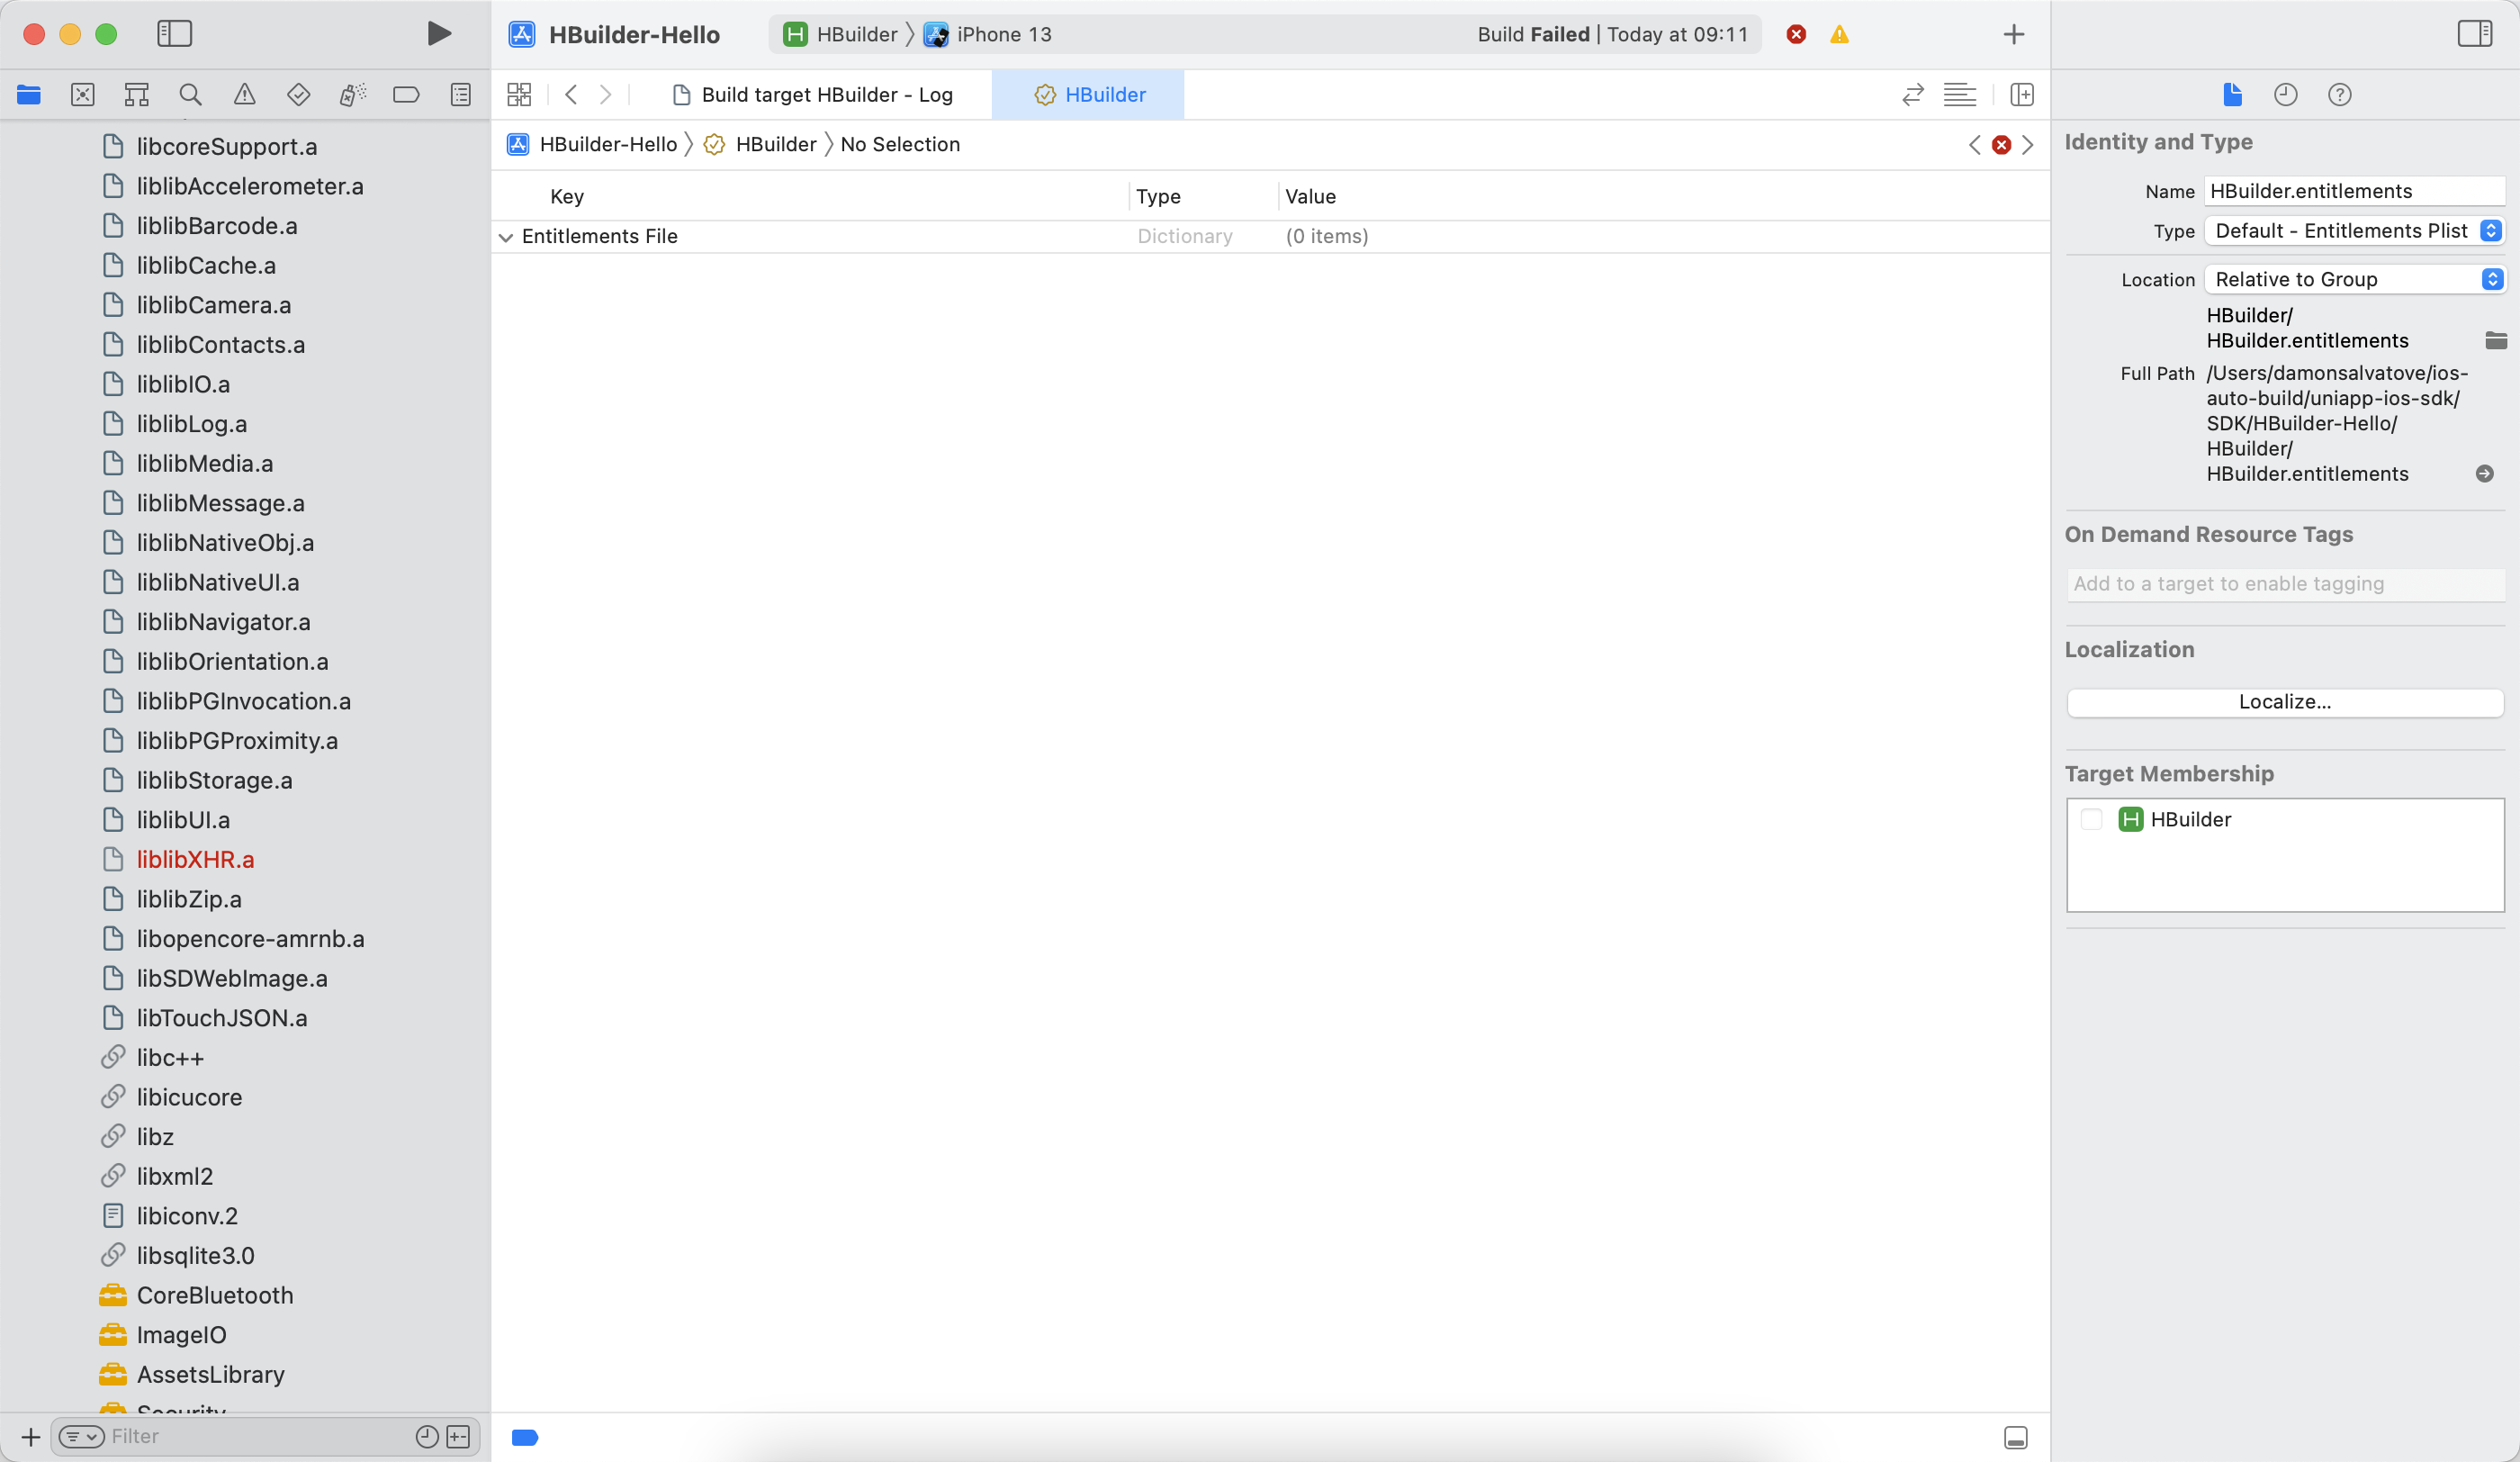Click the Localize… button
Screen dimensions: 2520x1462
2284,702
